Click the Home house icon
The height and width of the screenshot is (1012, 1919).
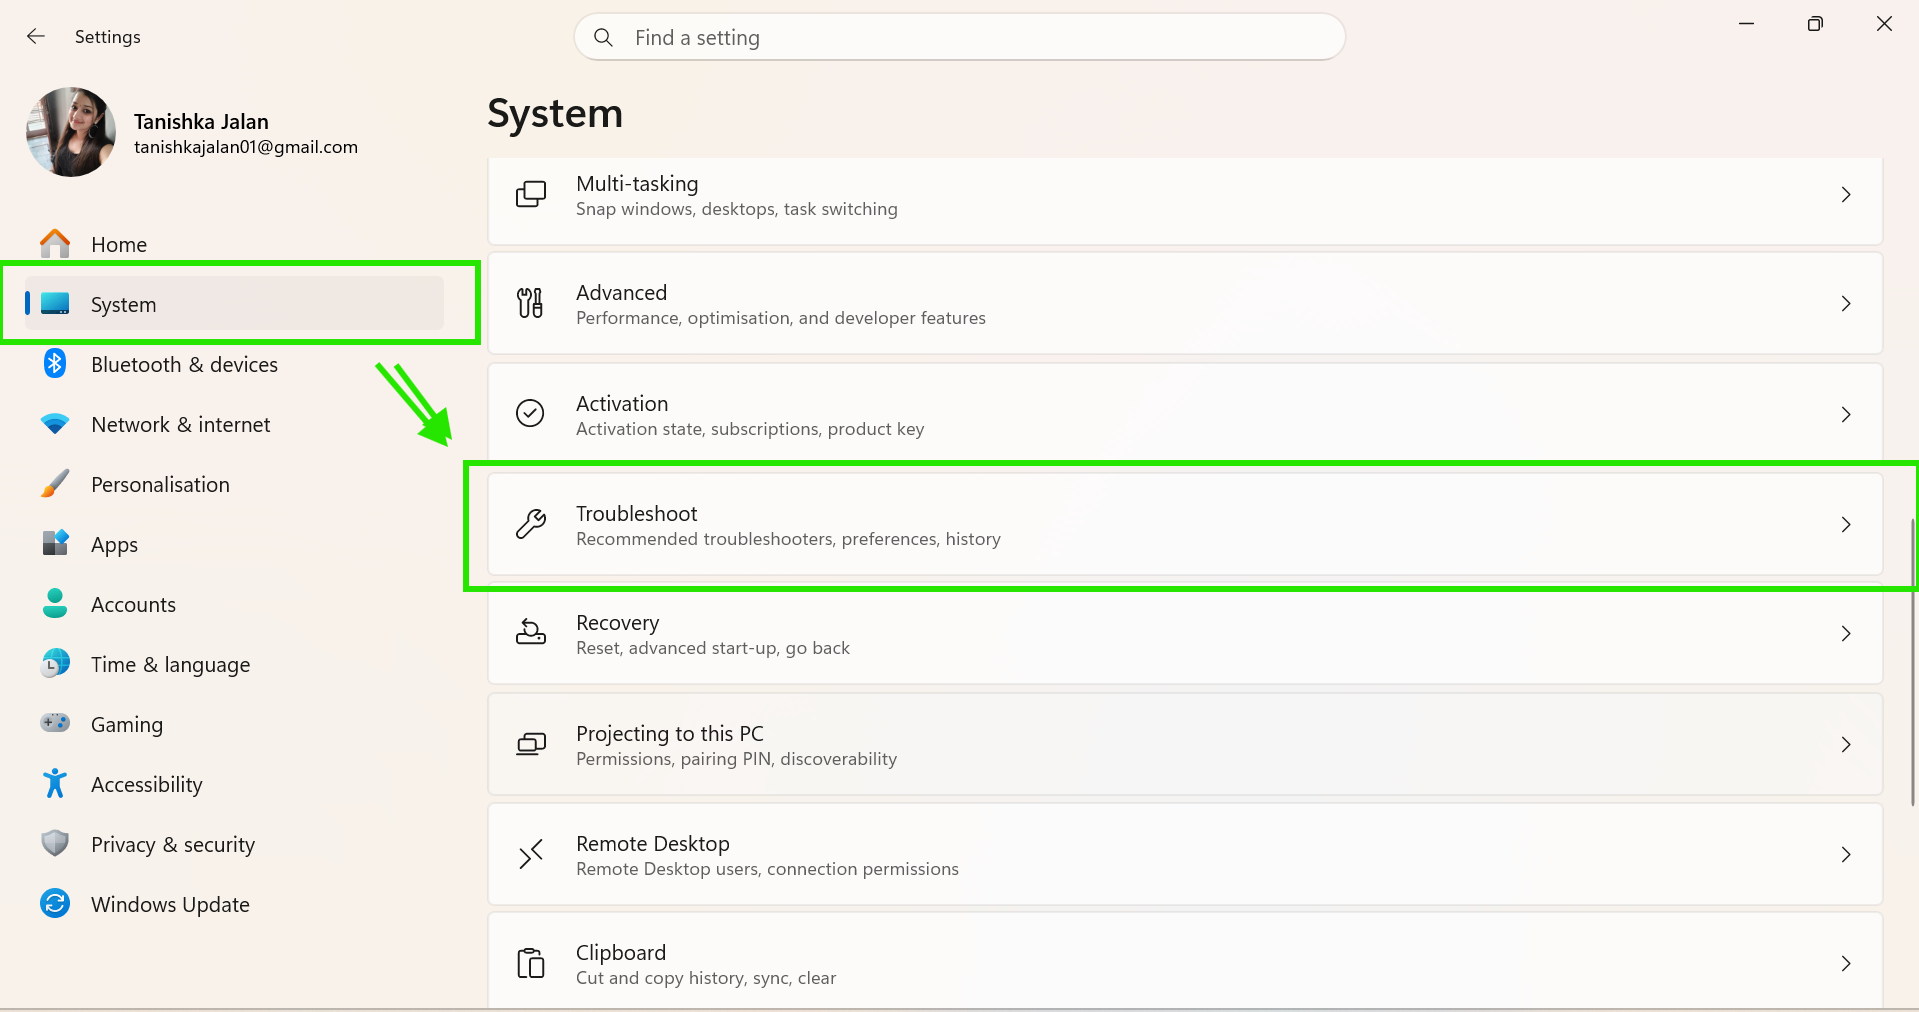click(x=55, y=244)
